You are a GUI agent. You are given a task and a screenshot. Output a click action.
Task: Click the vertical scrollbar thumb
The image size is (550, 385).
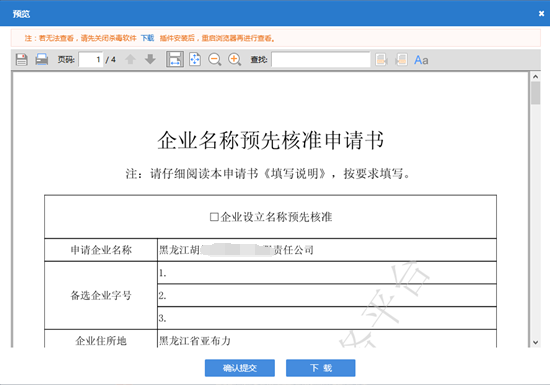535,93
